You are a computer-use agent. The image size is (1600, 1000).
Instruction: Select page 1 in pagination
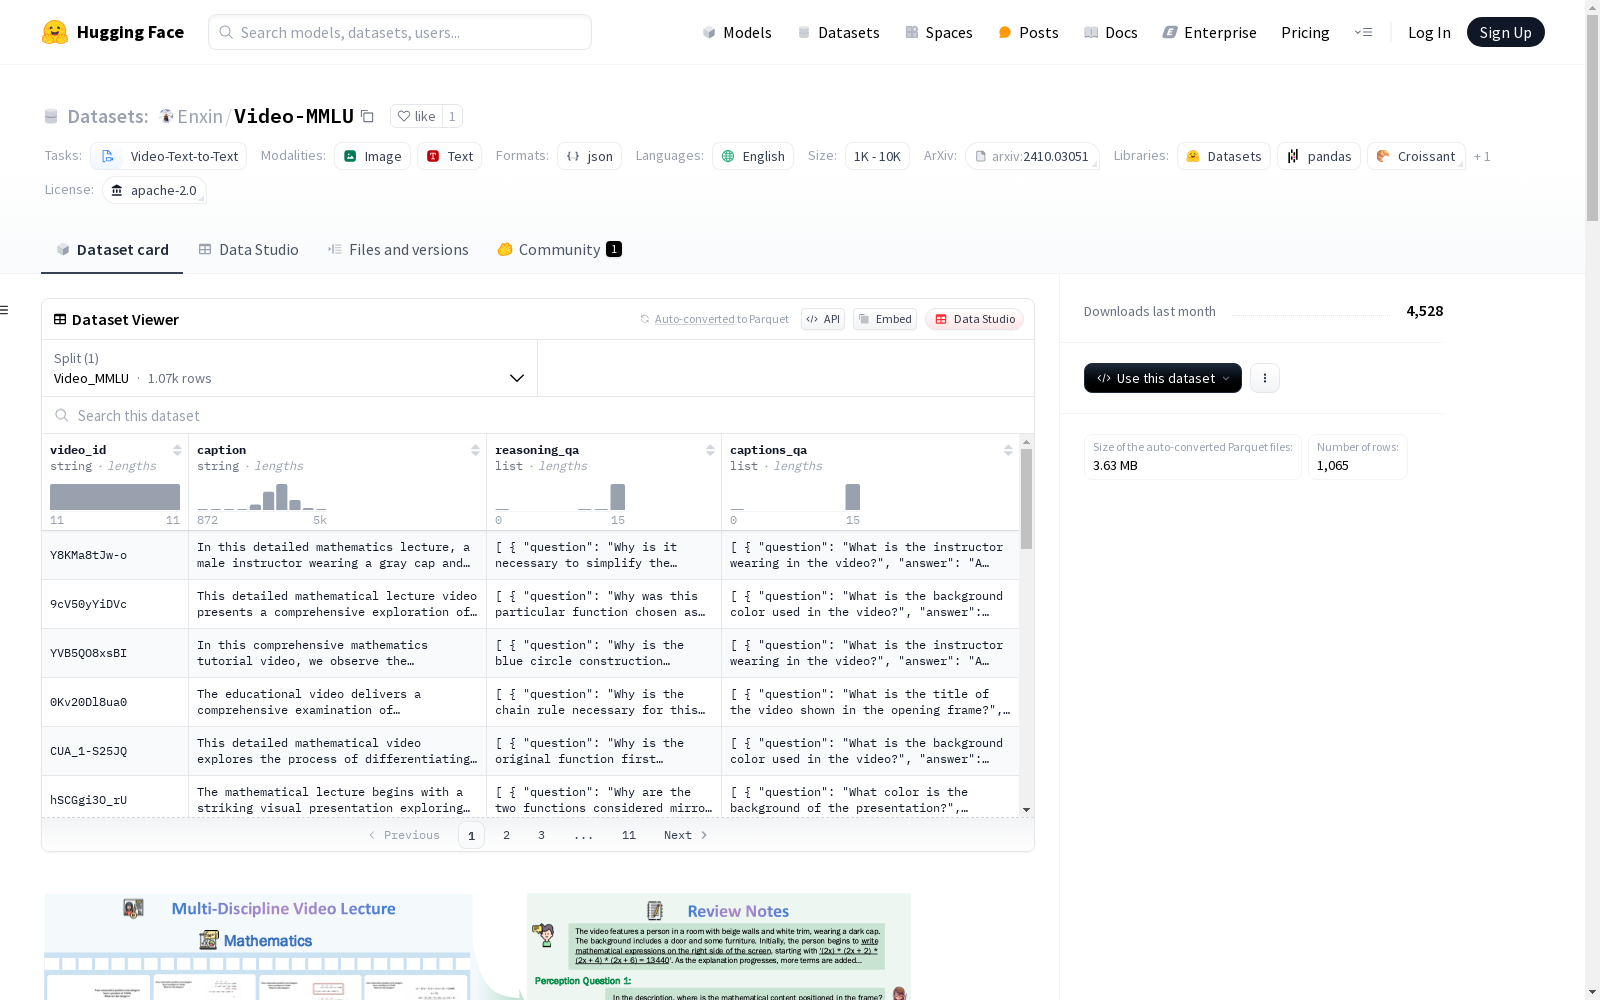tap(471, 835)
